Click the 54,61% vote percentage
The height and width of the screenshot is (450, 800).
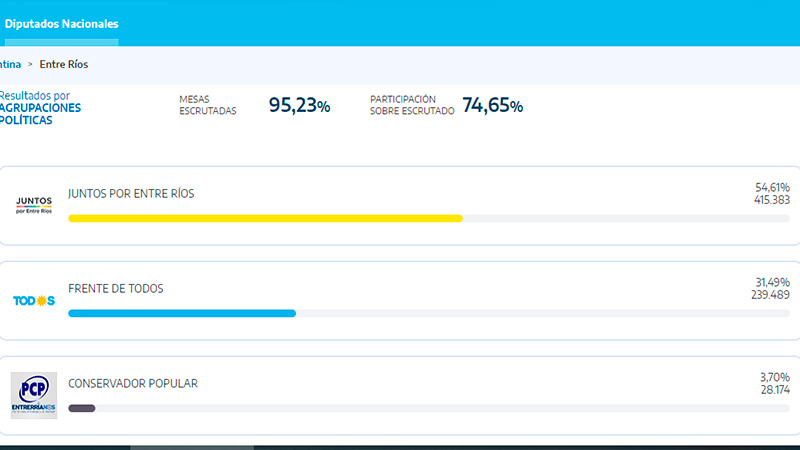(772, 187)
